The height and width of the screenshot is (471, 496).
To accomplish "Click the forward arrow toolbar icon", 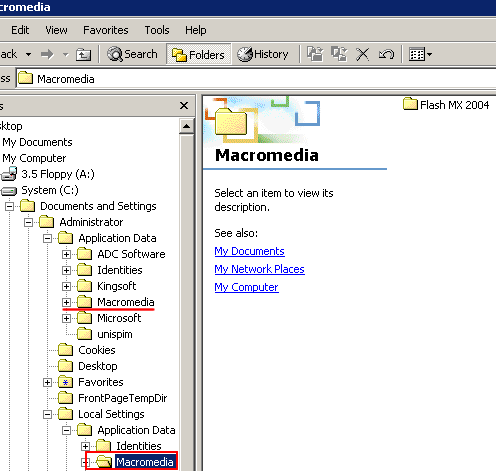I will [47, 54].
